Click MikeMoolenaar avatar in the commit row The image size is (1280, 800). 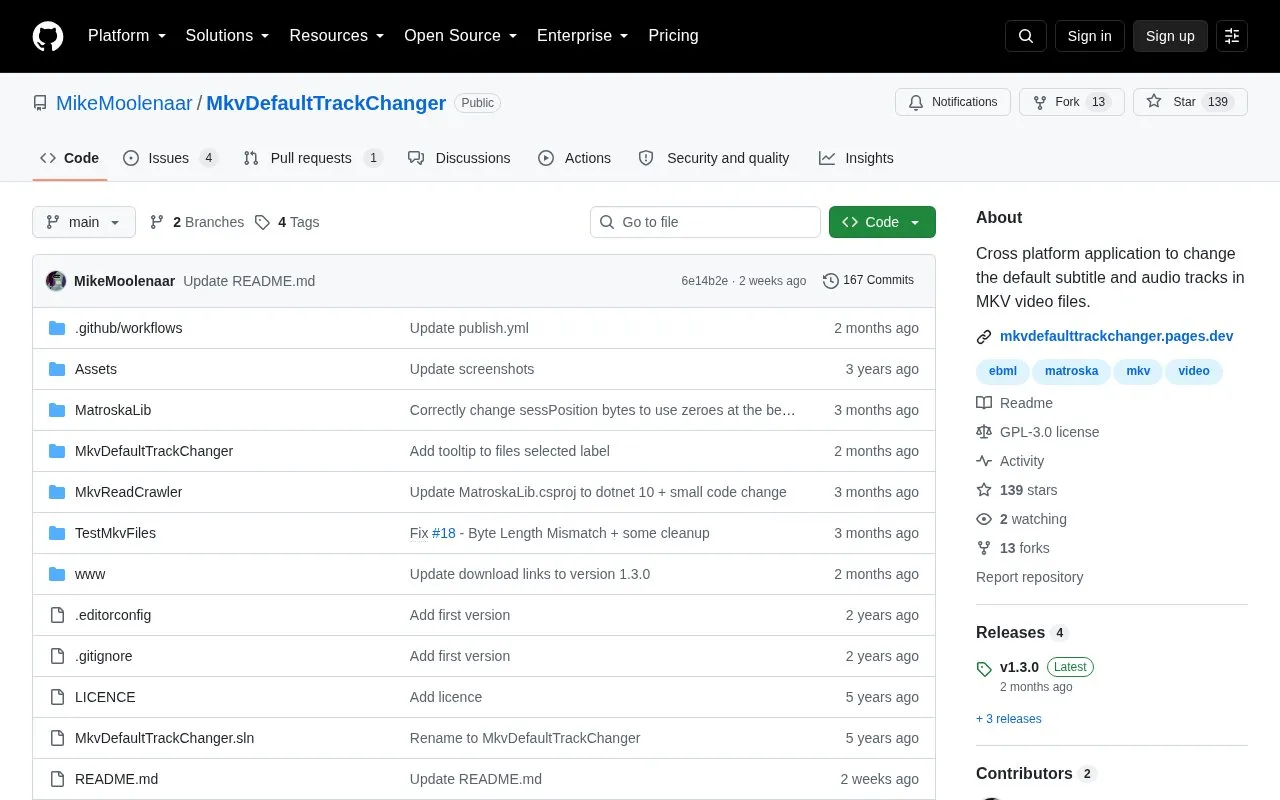[x=56, y=281]
